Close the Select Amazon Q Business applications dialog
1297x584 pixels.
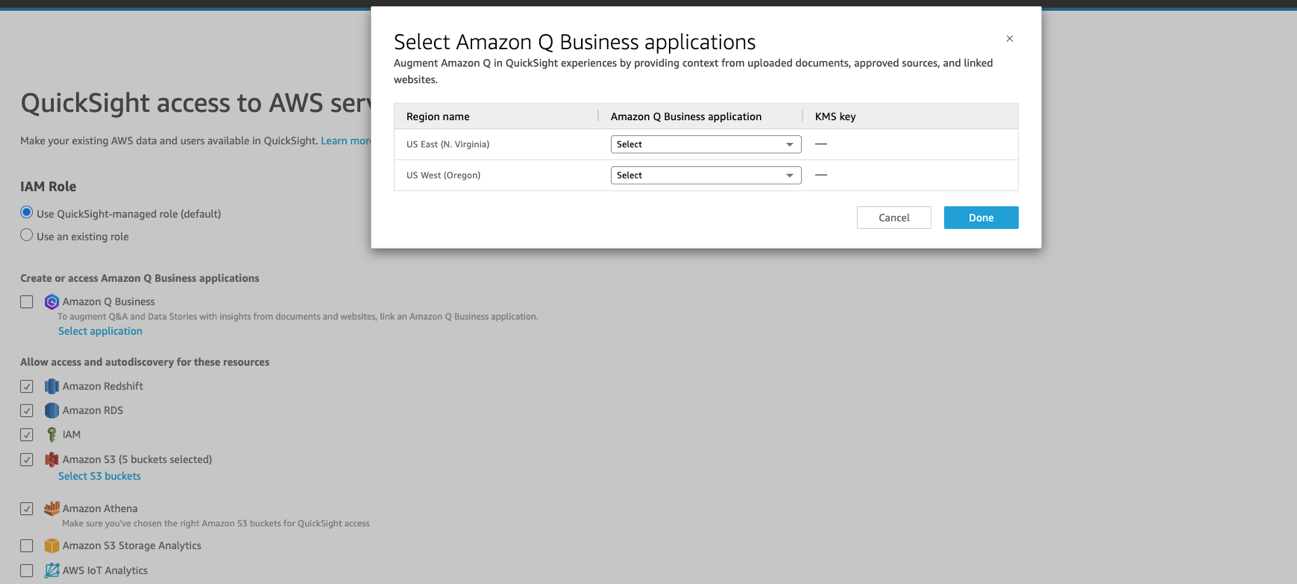pyautogui.click(x=1009, y=39)
